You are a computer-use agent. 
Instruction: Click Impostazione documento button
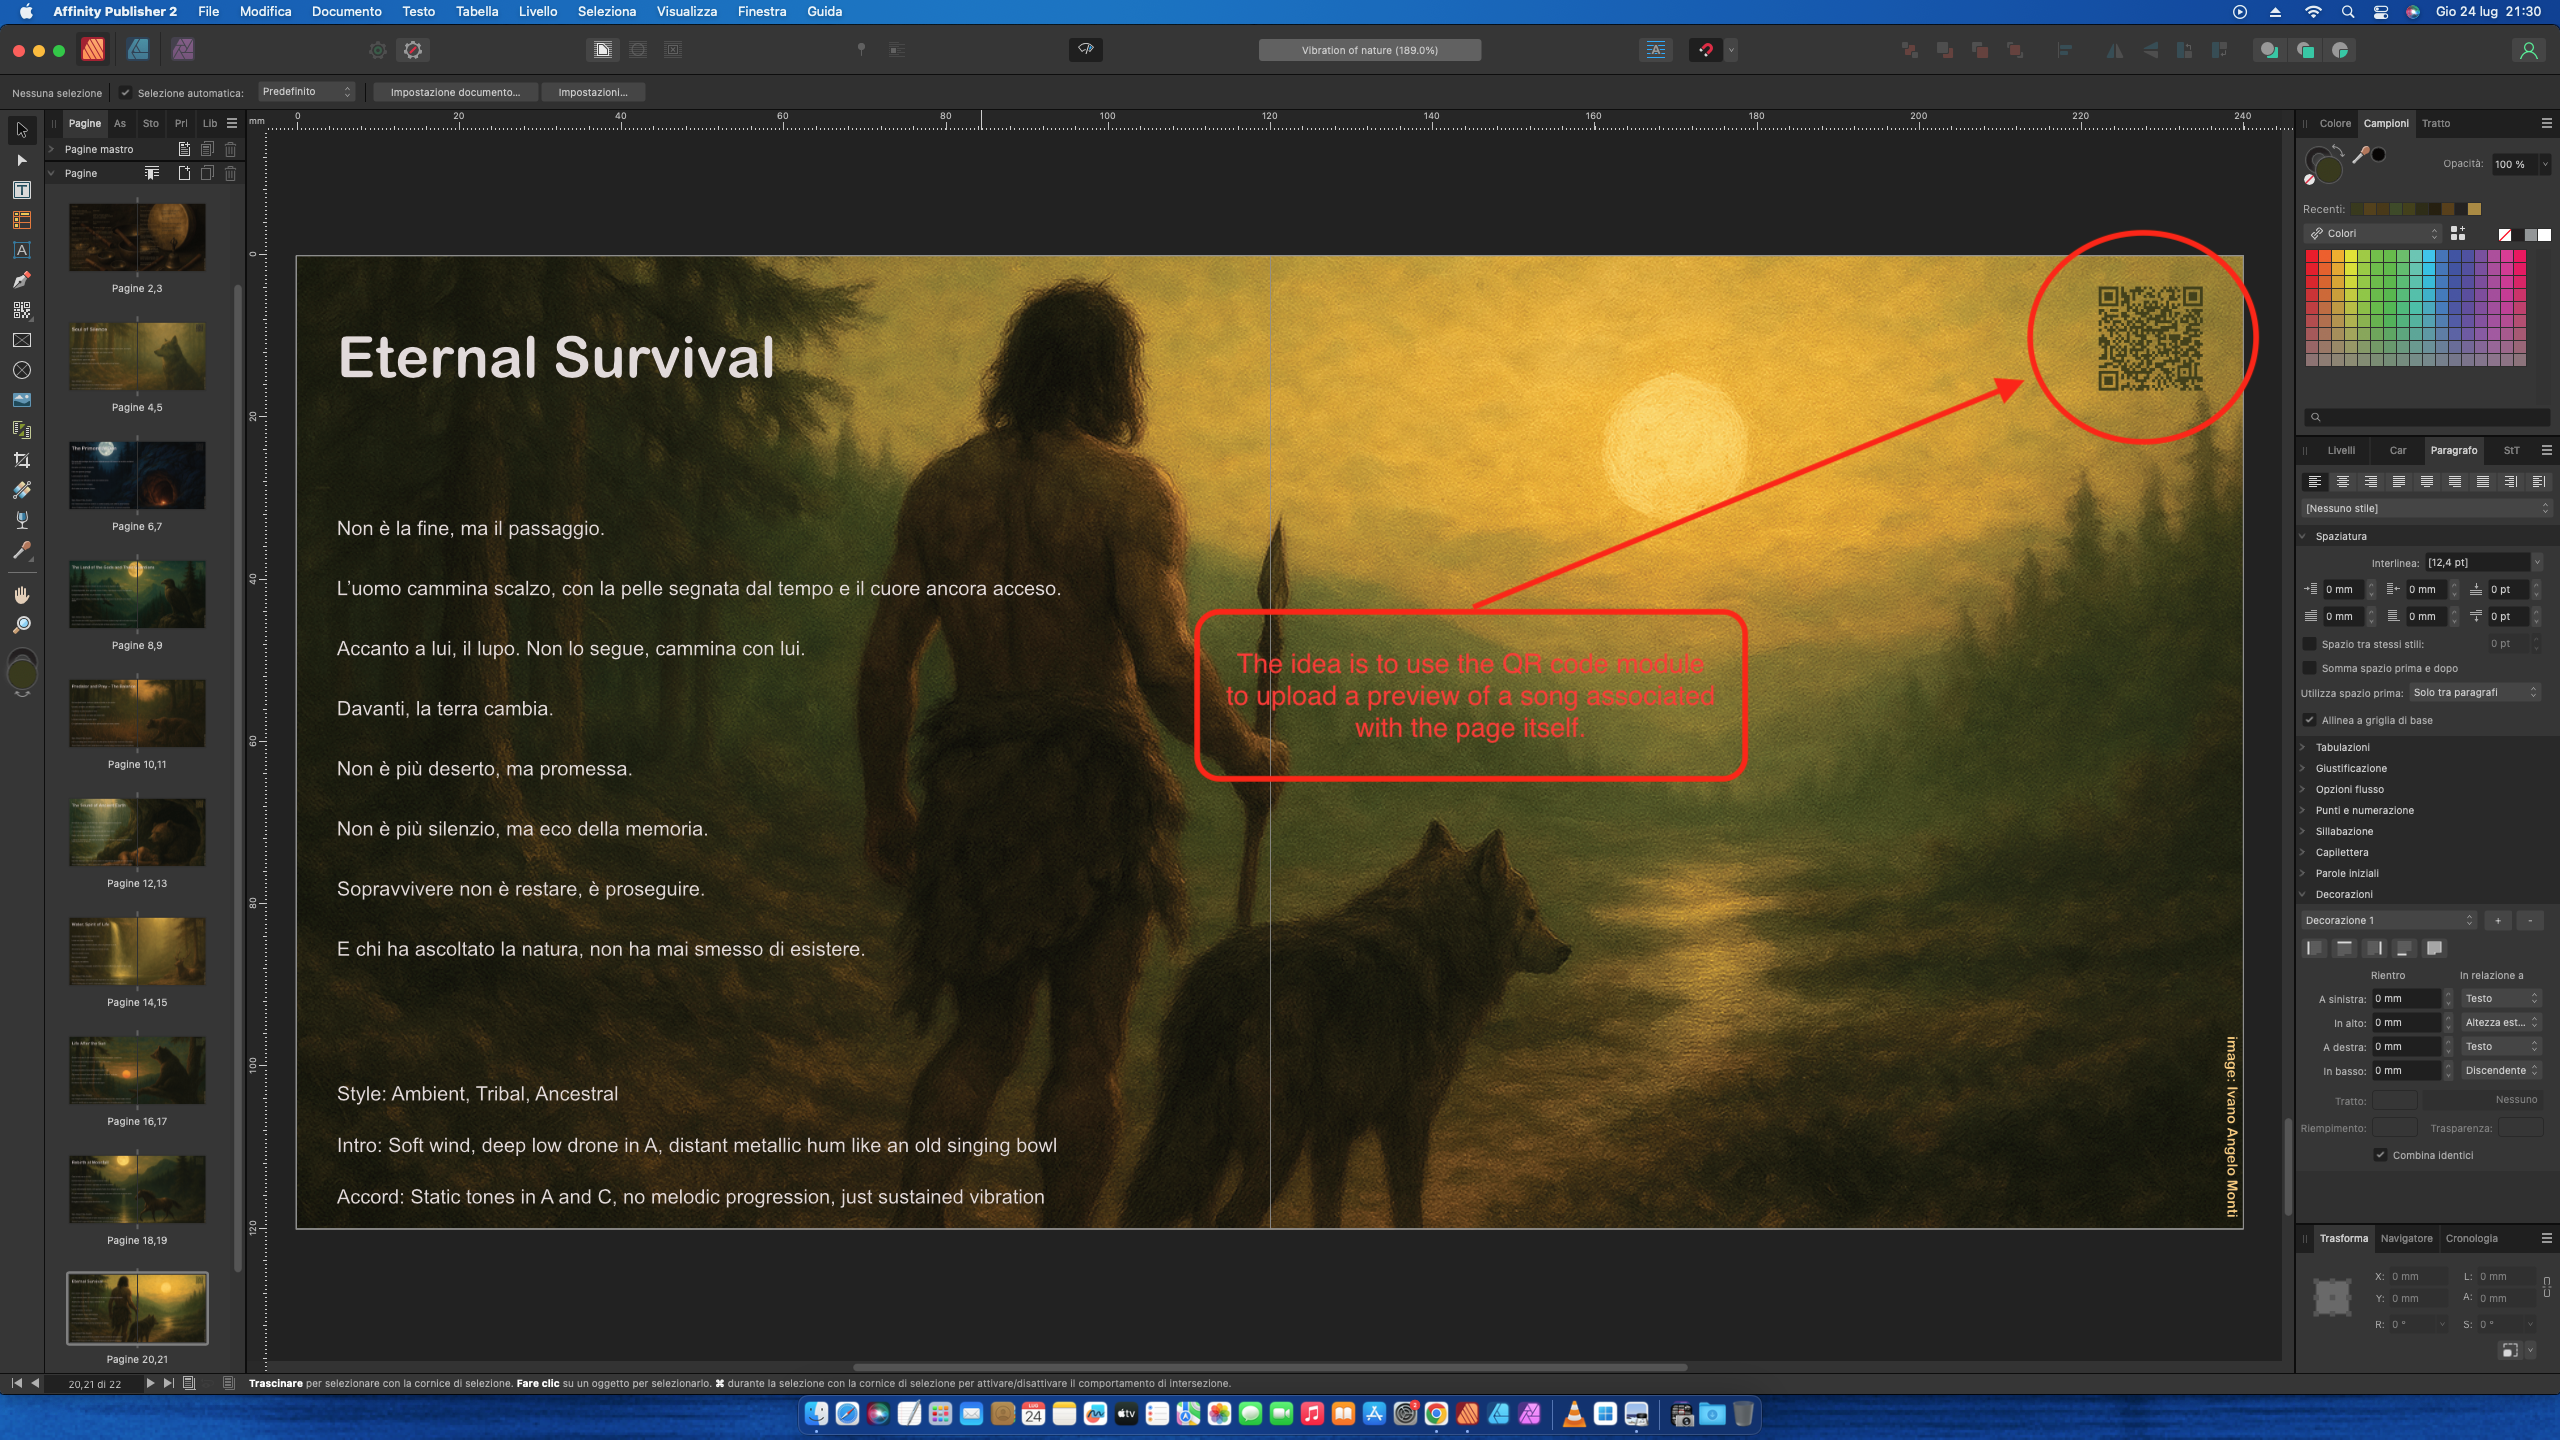pos(455,92)
